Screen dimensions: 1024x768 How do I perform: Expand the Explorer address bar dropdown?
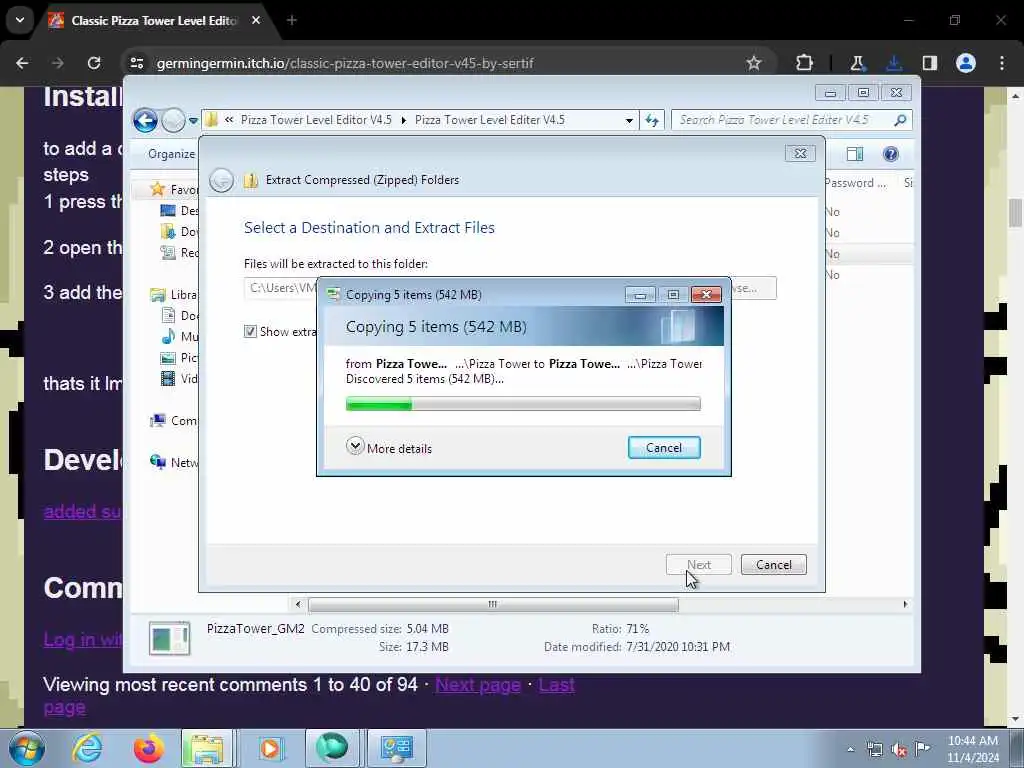point(629,120)
